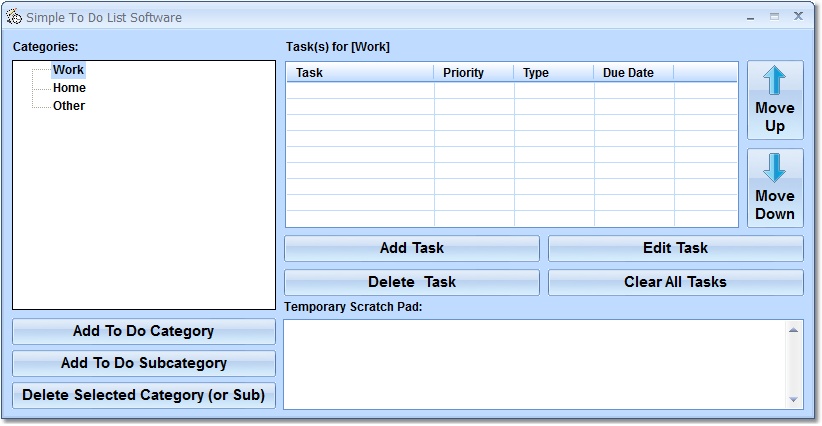Image resolution: width=822 pixels, height=426 pixels.
Task: Click the Add Task button
Action: [412, 248]
